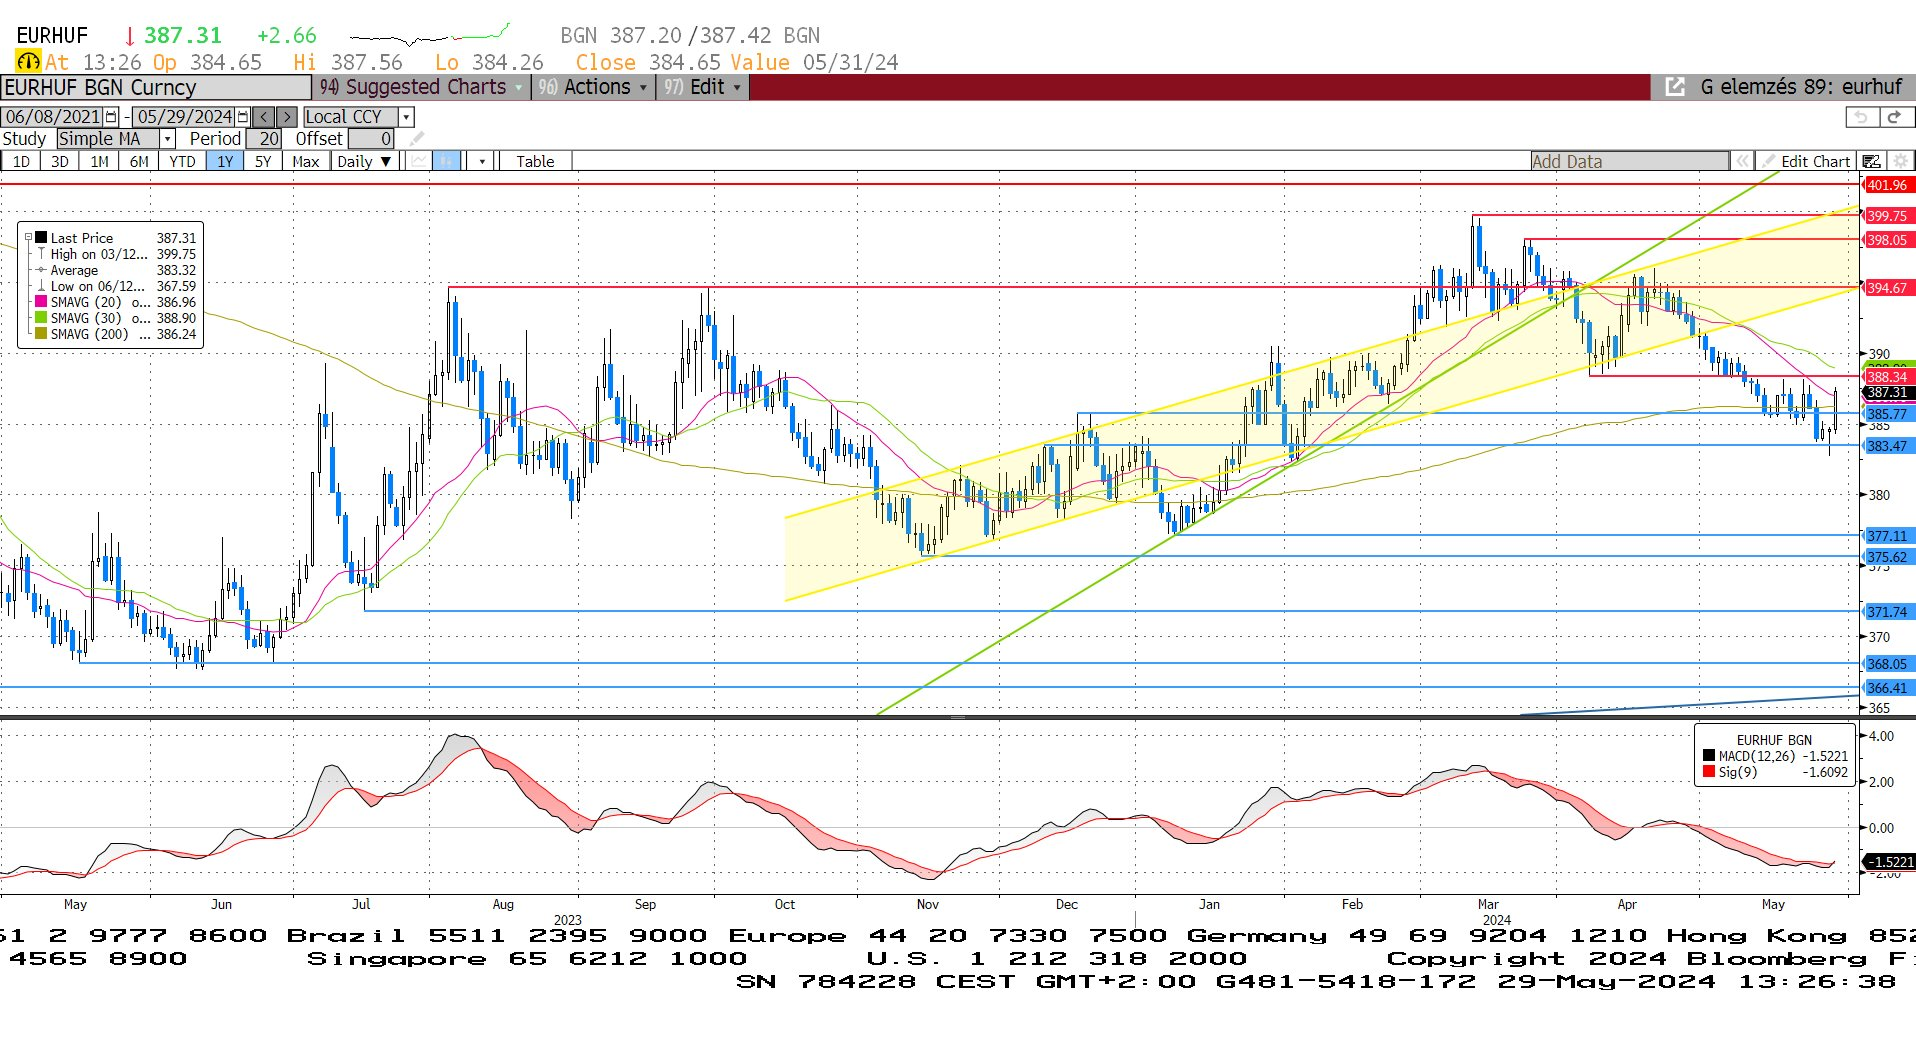Click the 383.47 support level label
Image resolution: width=1916 pixels, height=1037 pixels.
pyautogui.click(x=1888, y=446)
